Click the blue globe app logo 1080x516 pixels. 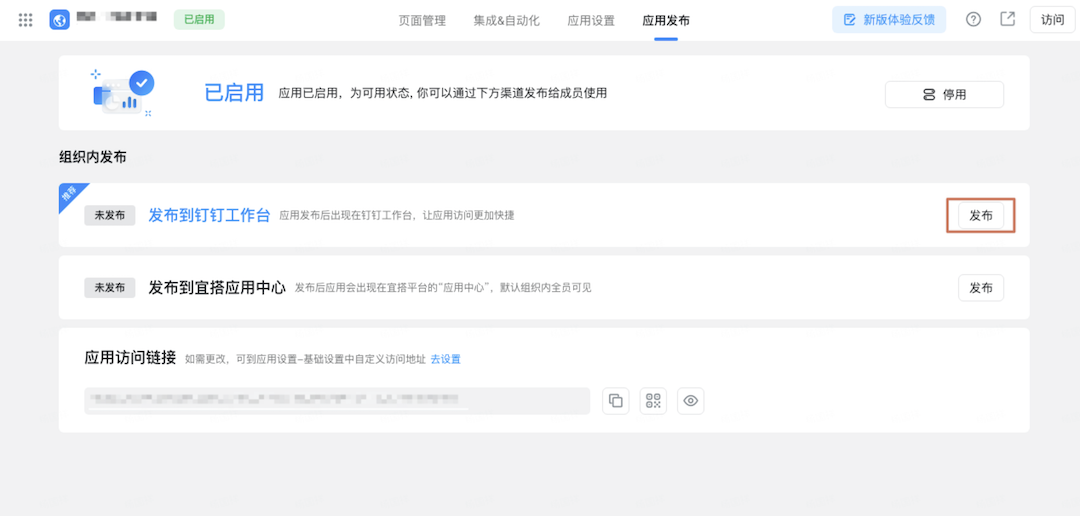pos(59,20)
